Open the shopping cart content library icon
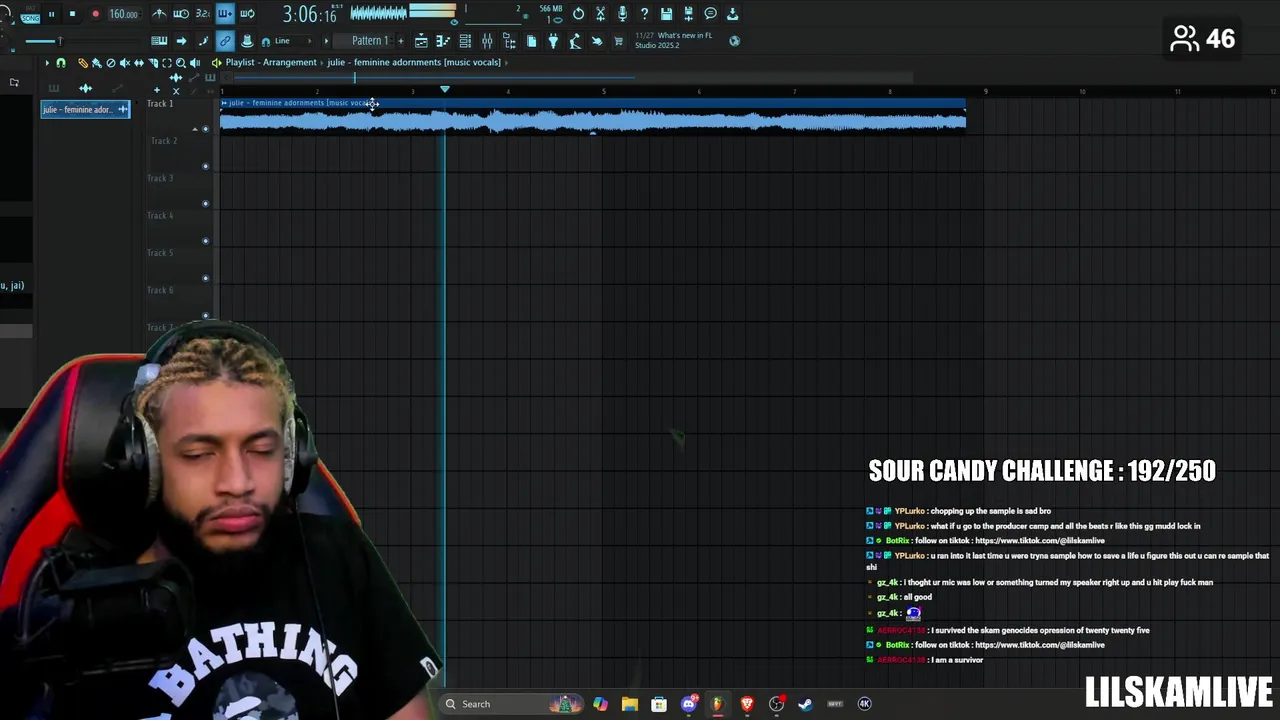The width and height of the screenshot is (1280, 720). point(619,41)
